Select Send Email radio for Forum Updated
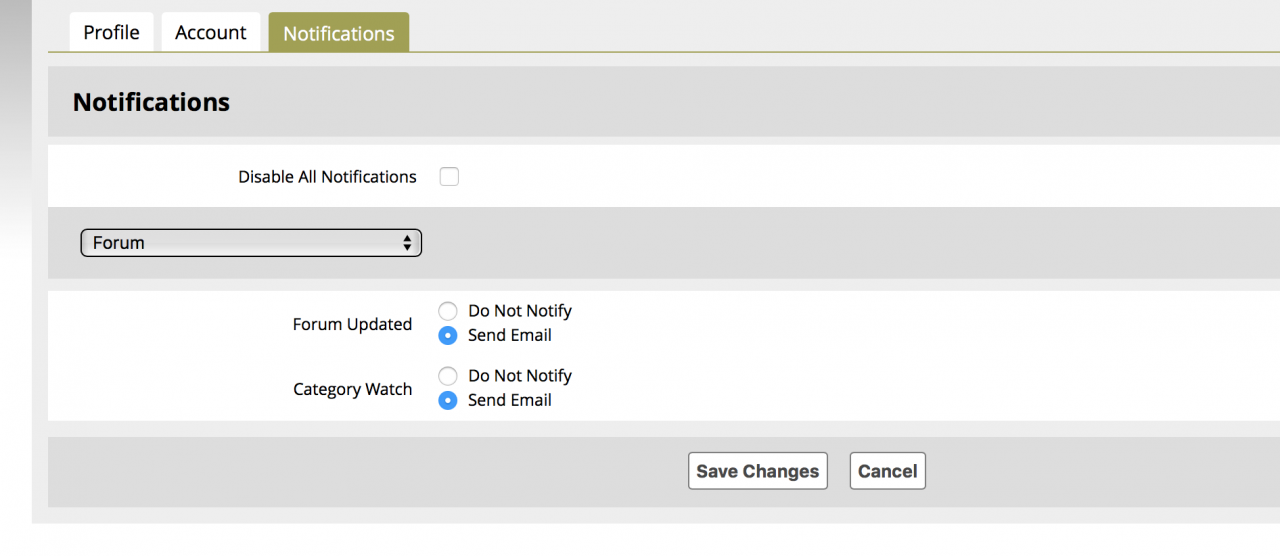 tap(449, 336)
